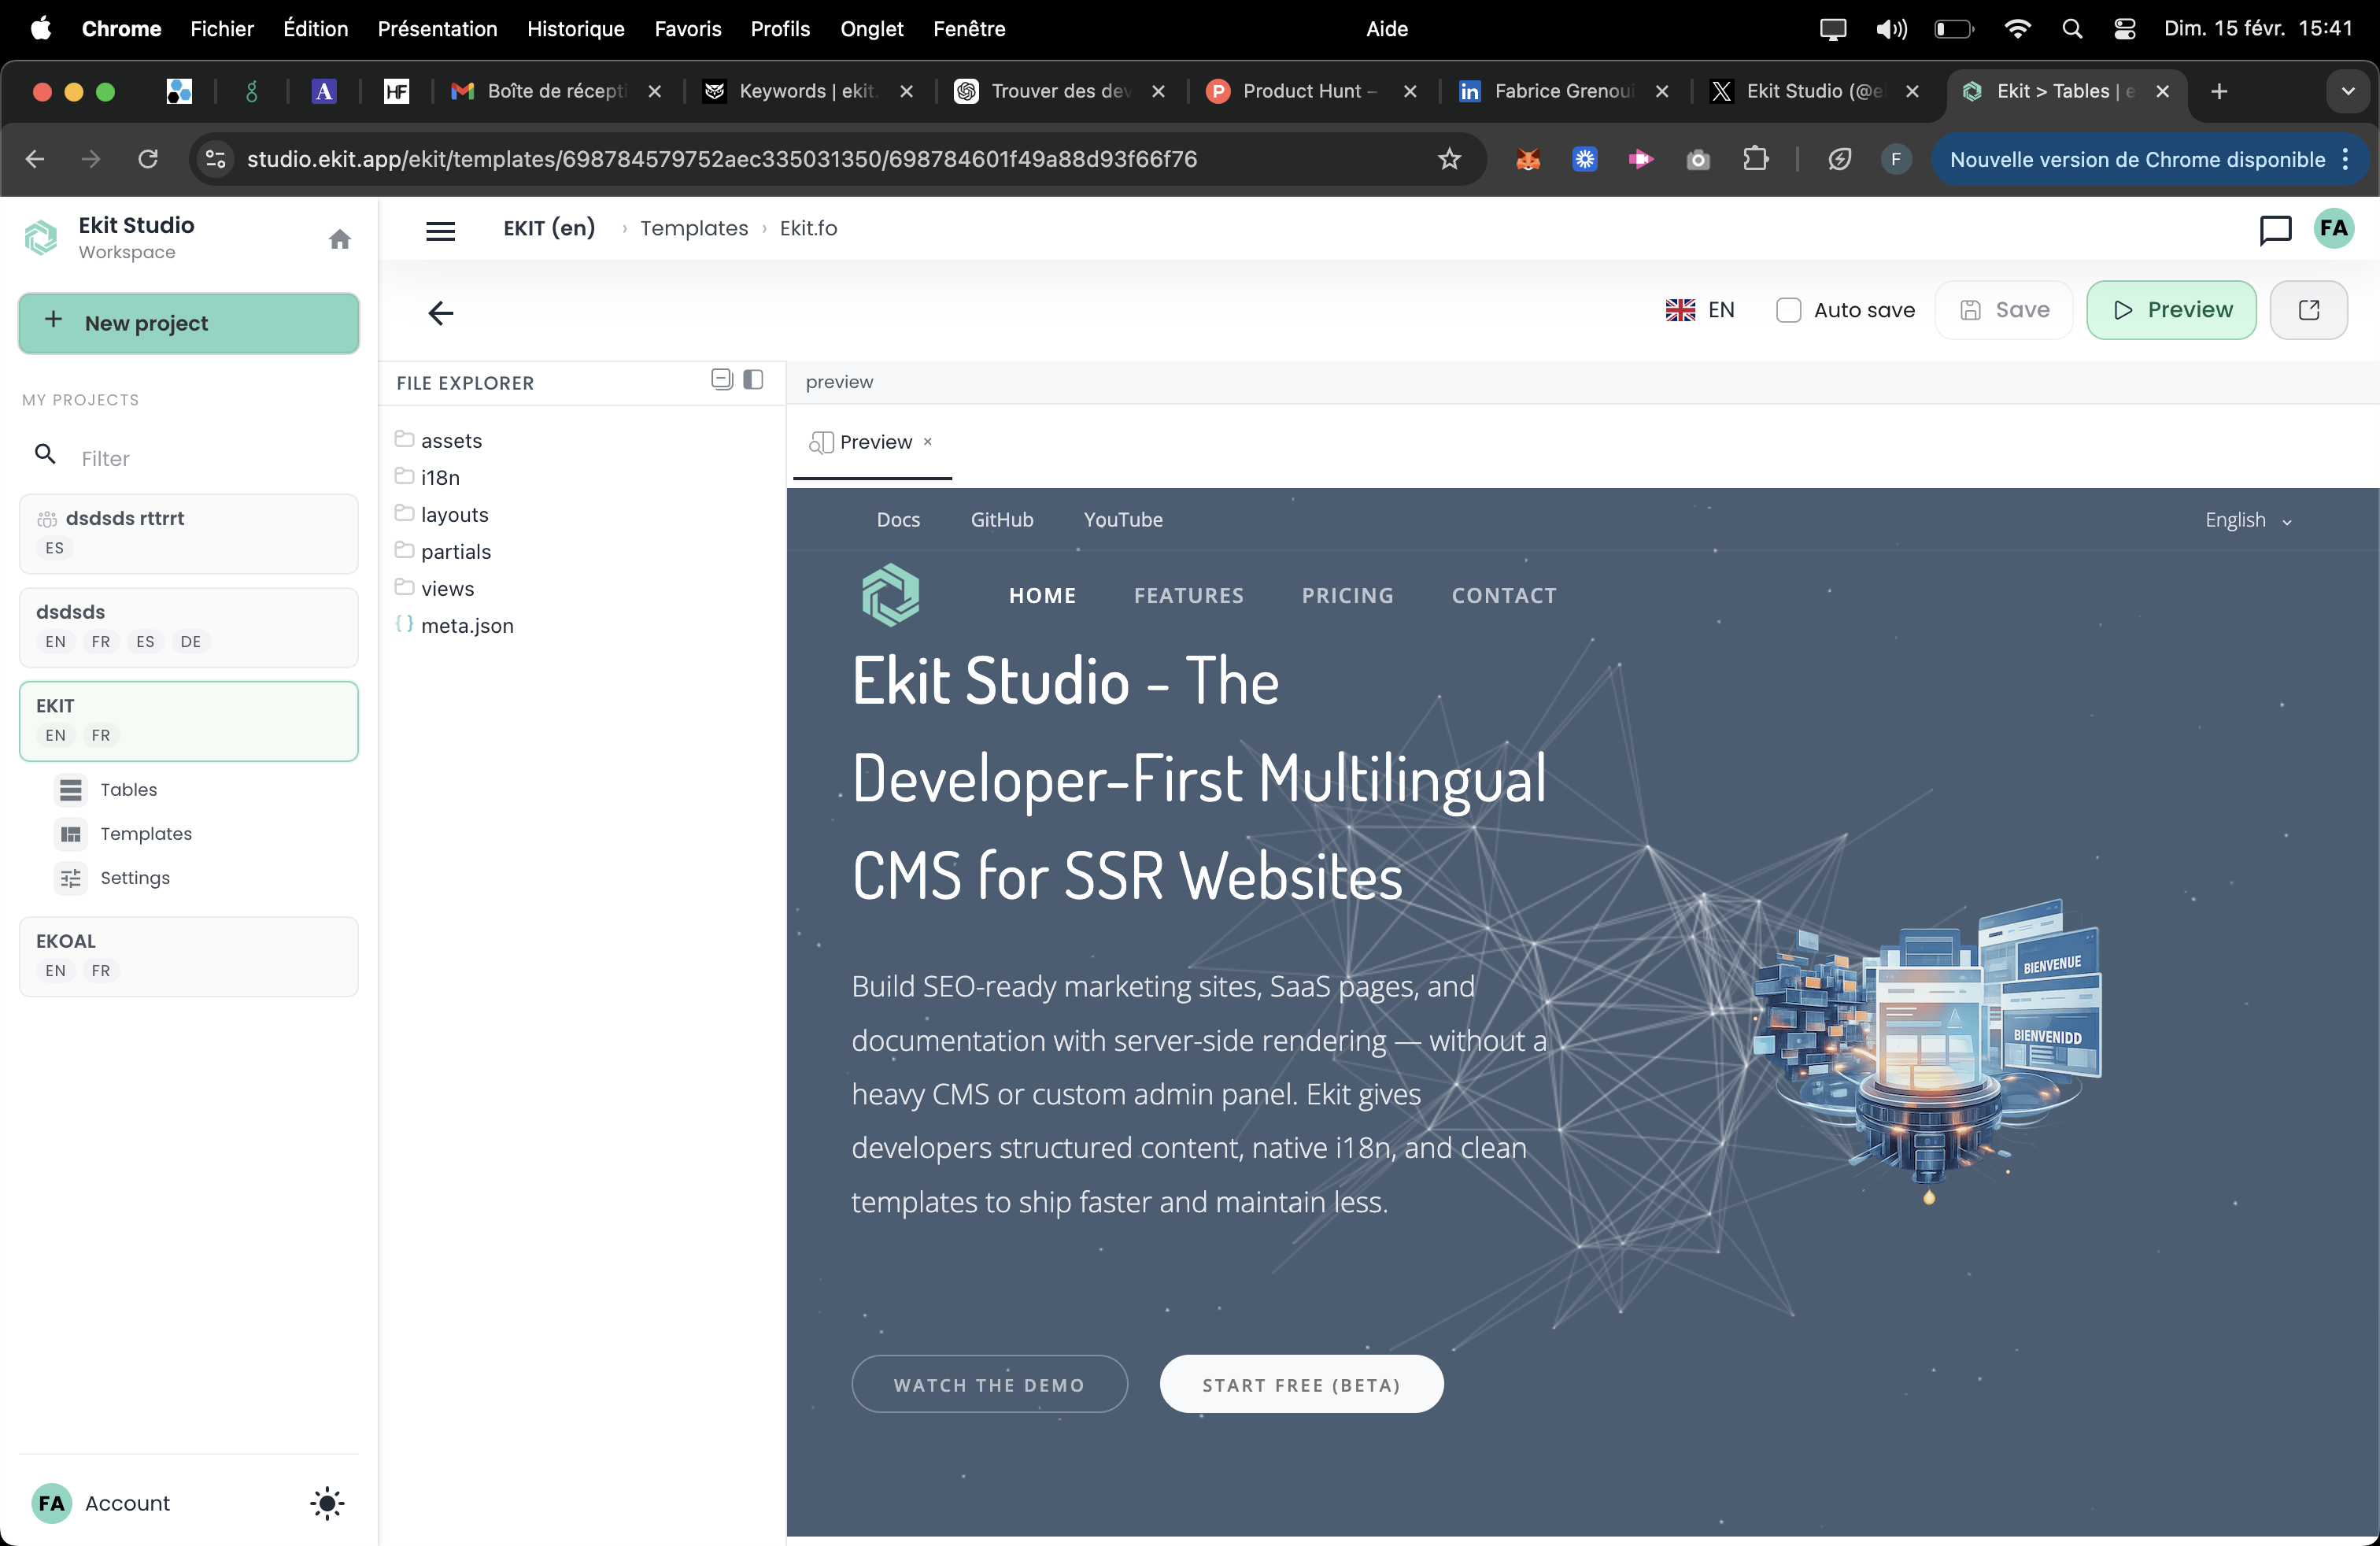The width and height of the screenshot is (2380, 1546).
Task: Enable the Auto save checkbox
Action: tap(1788, 310)
